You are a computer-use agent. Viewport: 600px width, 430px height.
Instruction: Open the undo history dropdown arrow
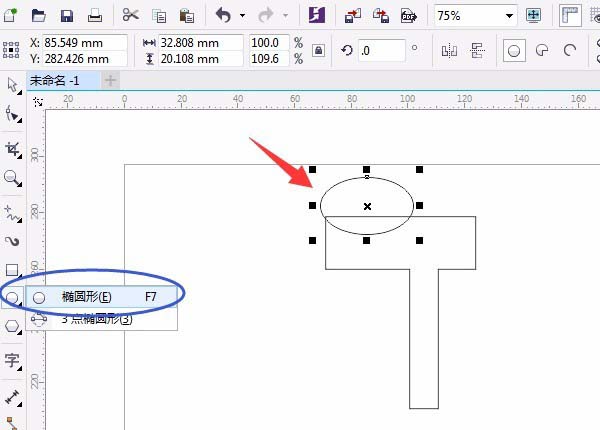tap(243, 16)
